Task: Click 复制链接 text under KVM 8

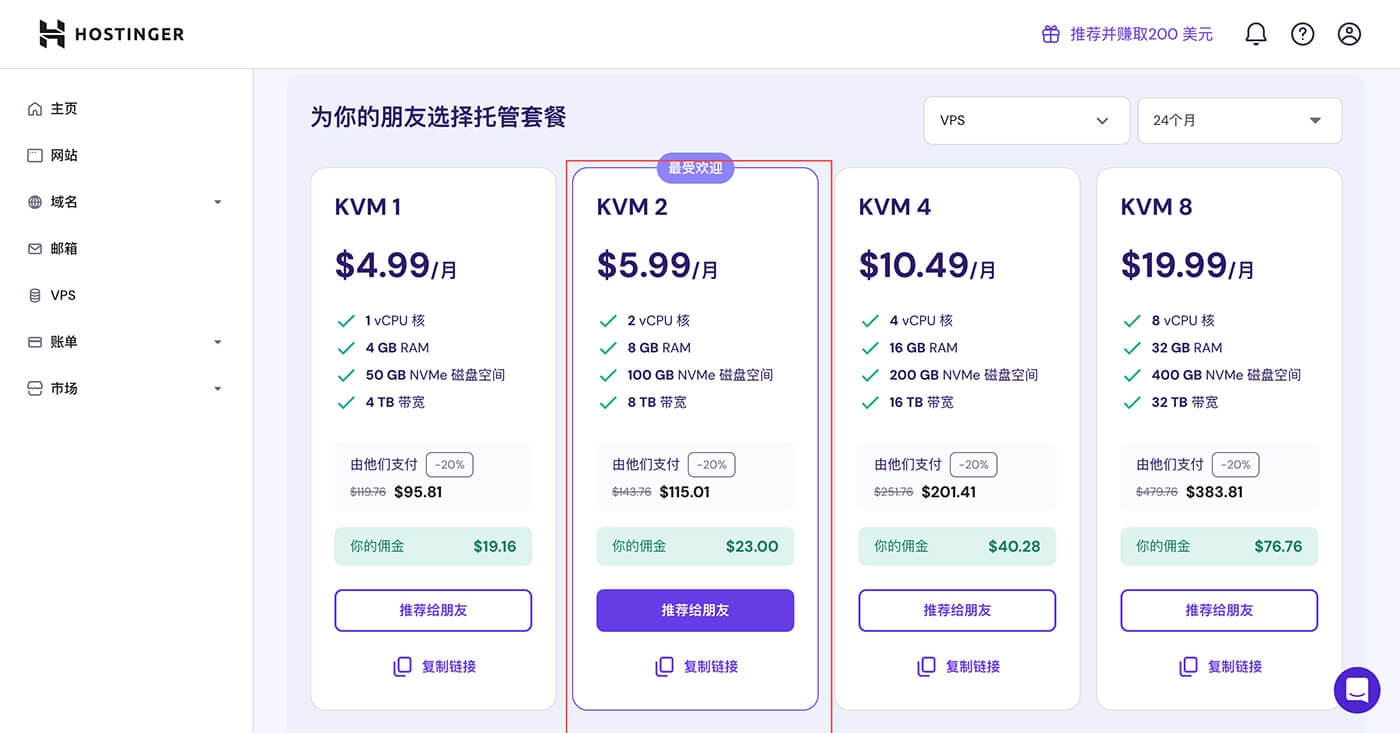Action: [1235, 666]
